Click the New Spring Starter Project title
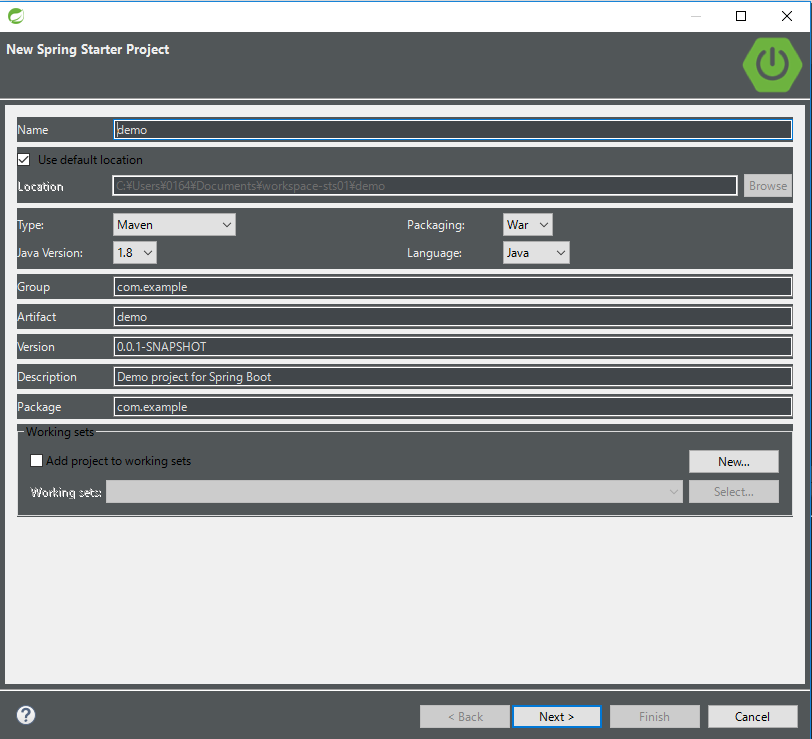 click(88, 50)
